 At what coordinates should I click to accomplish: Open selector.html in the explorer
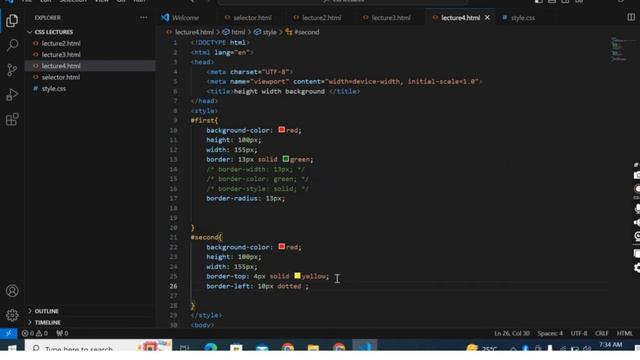pos(60,77)
